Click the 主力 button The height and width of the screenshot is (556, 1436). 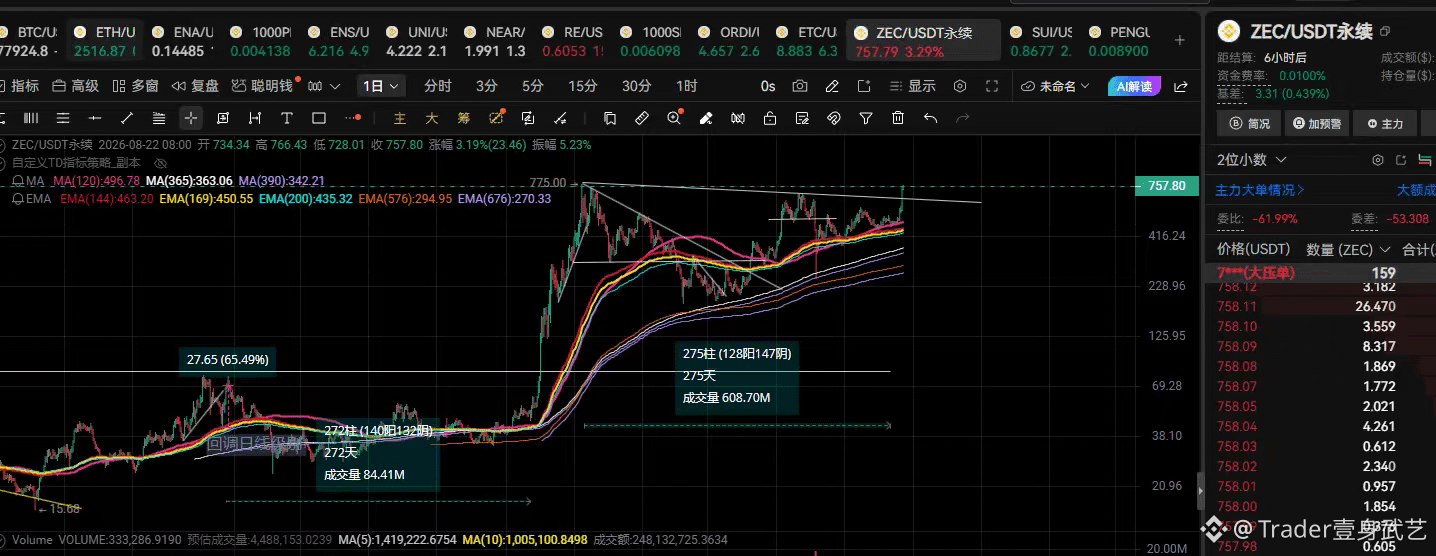pos(1384,124)
